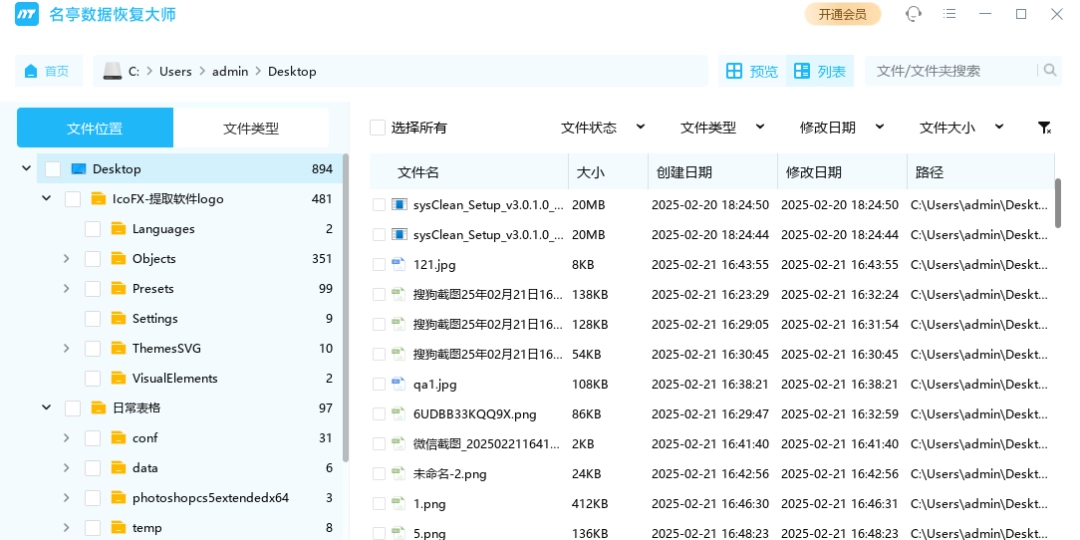Screen dimensions: 1080x540
Task: Click the search magnifier icon
Action: click(1049, 71)
